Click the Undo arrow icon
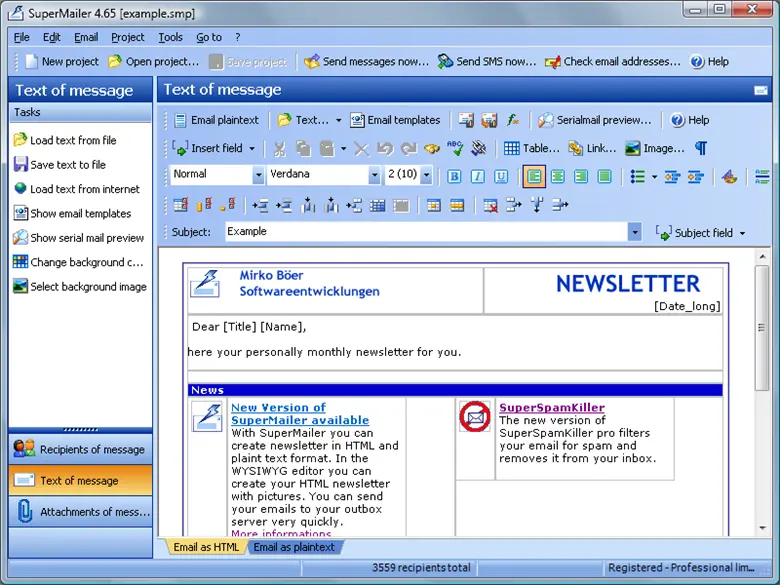 385,148
